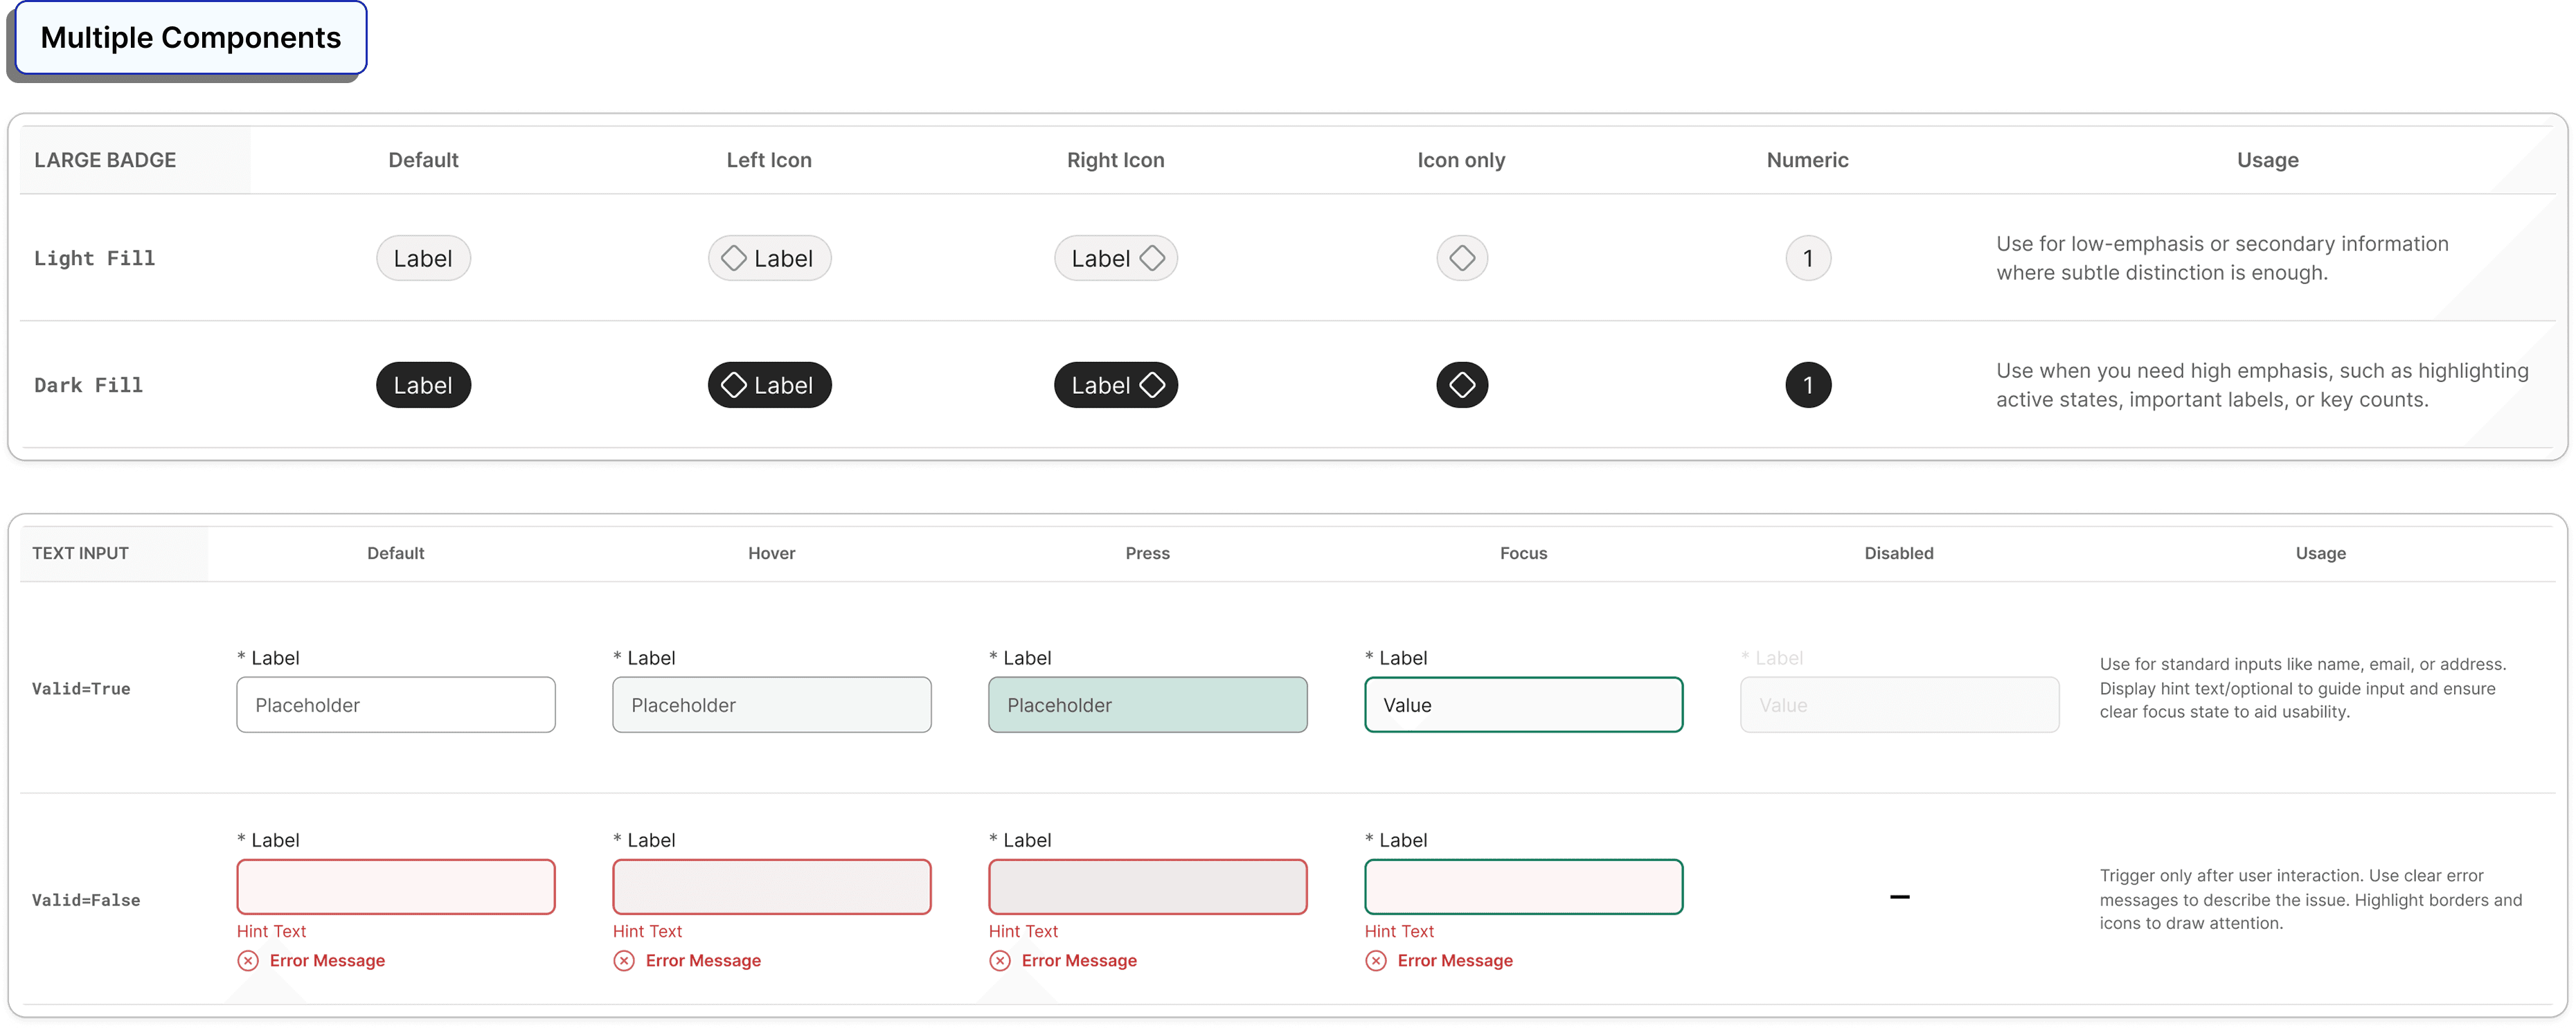Click the invalid Focus green-bordered input
Screen dimensions: 2576x1028
pyautogui.click(x=1523, y=887)
